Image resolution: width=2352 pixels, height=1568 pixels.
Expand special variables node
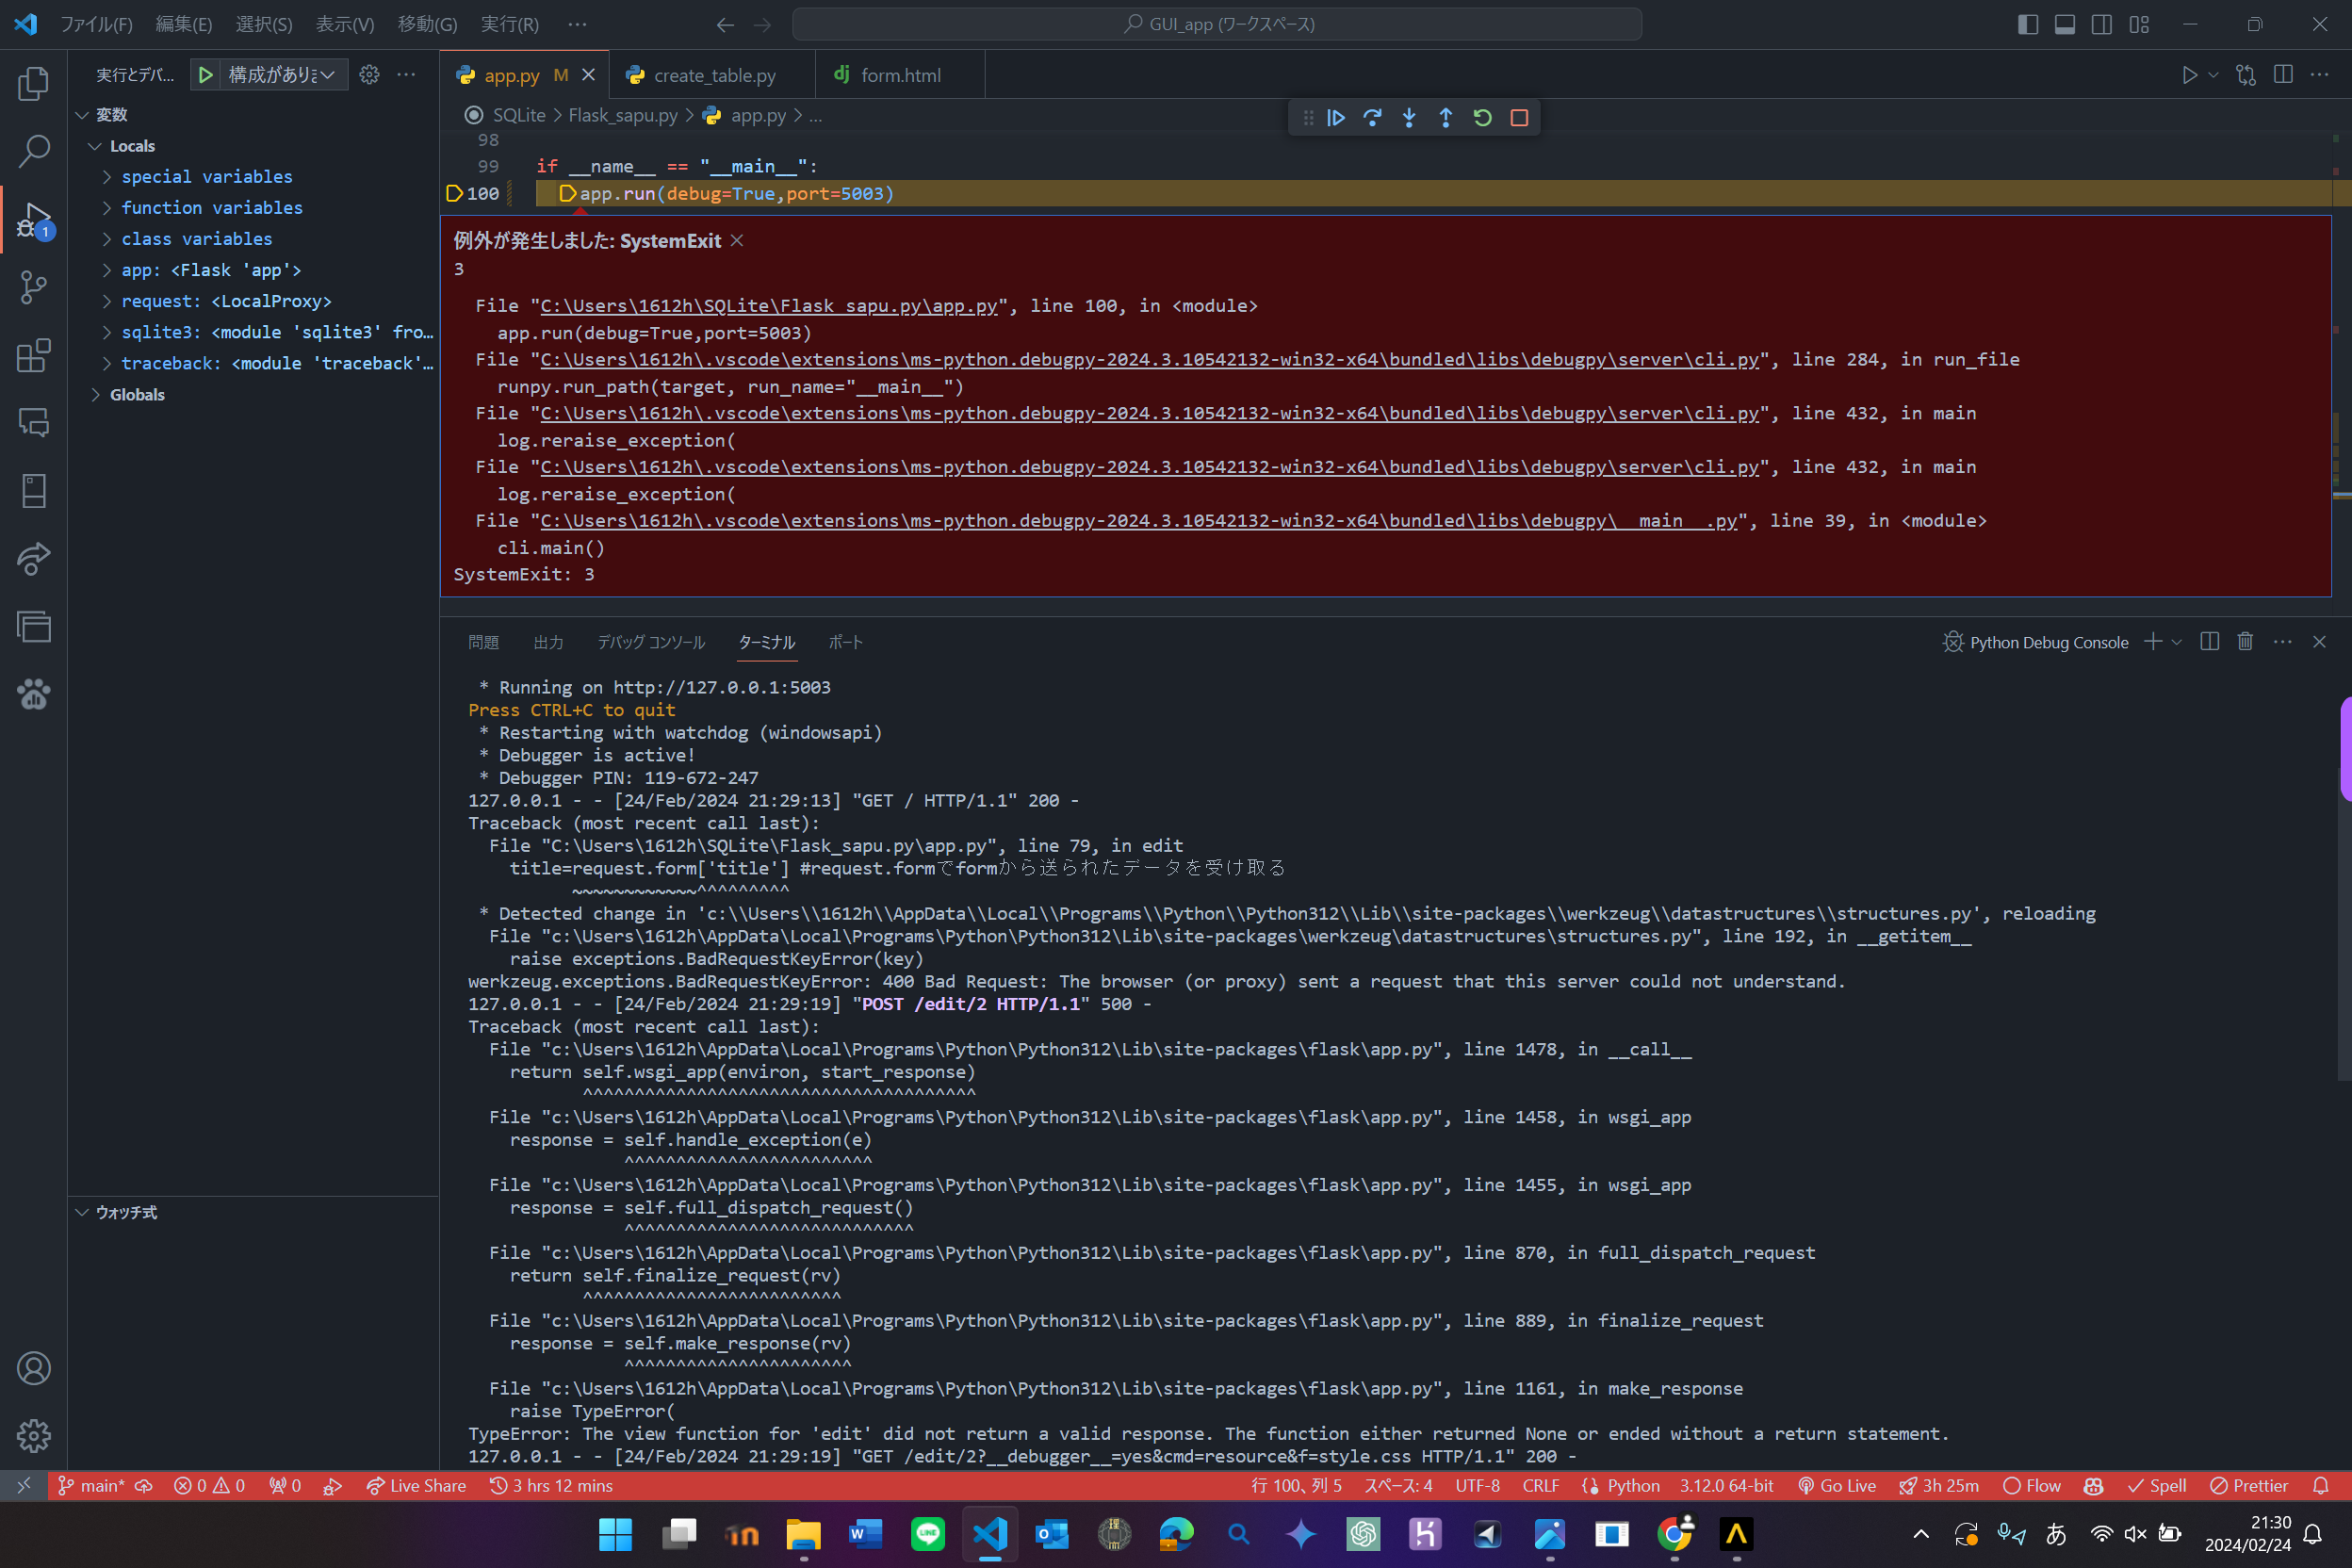coord(107,177)
